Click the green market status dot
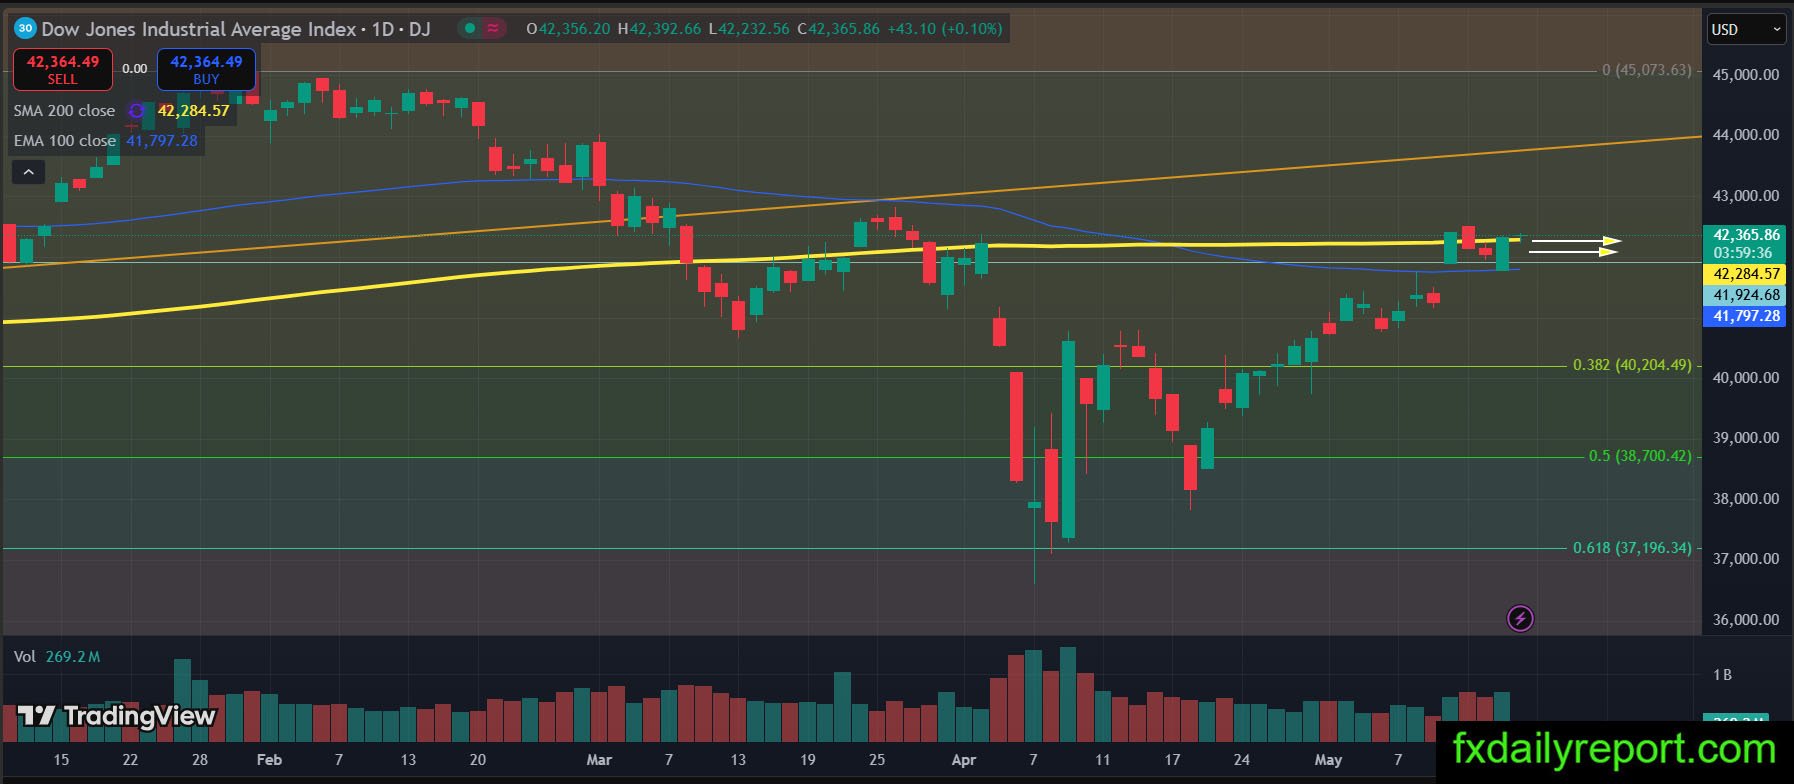1794x784 pixels. coord(469,29)
